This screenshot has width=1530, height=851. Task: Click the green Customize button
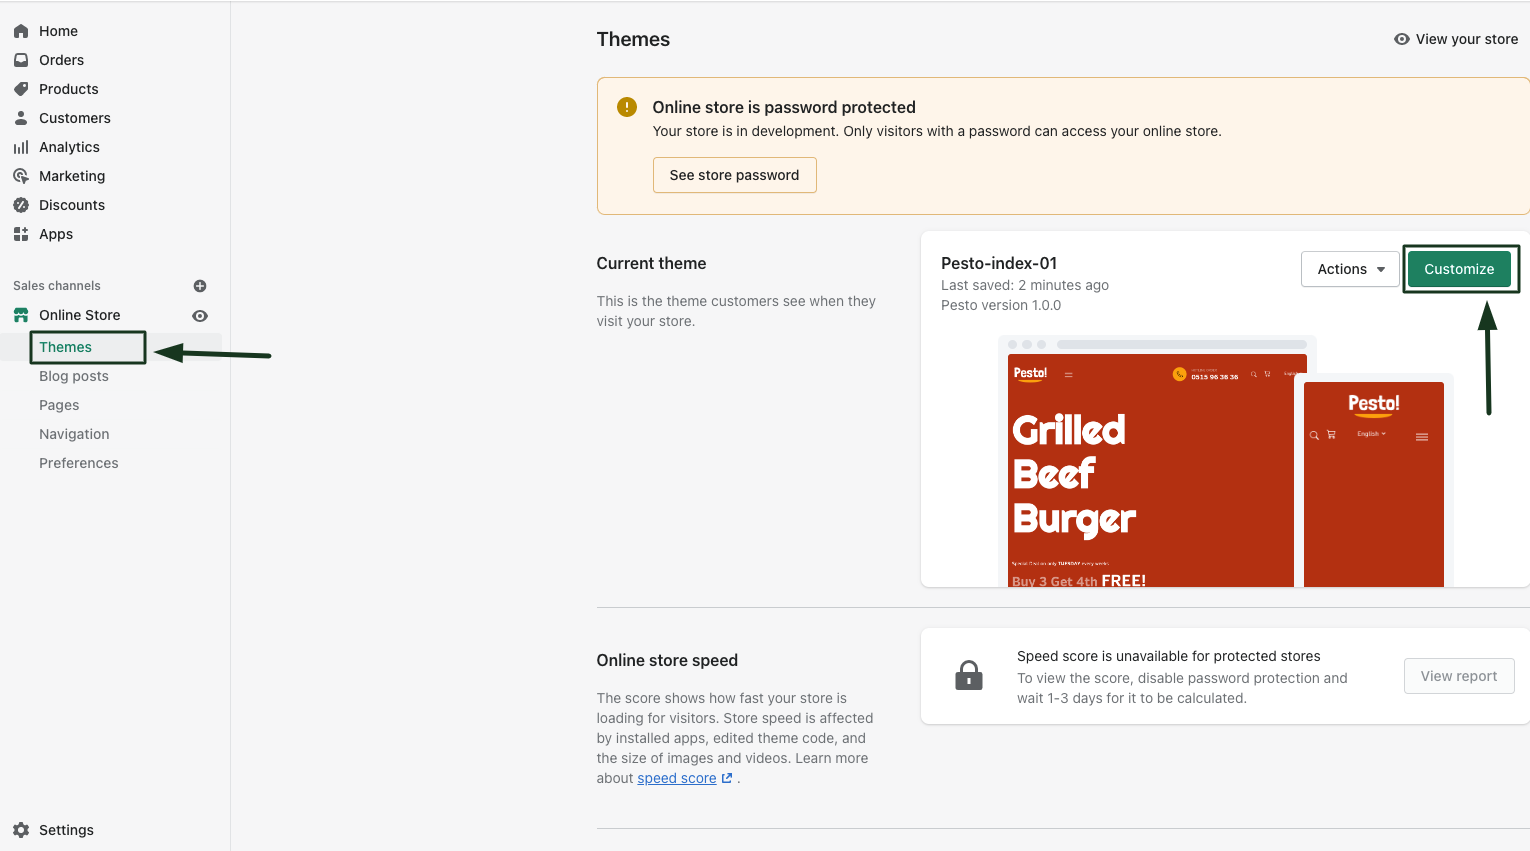(x=1459, y=269)
